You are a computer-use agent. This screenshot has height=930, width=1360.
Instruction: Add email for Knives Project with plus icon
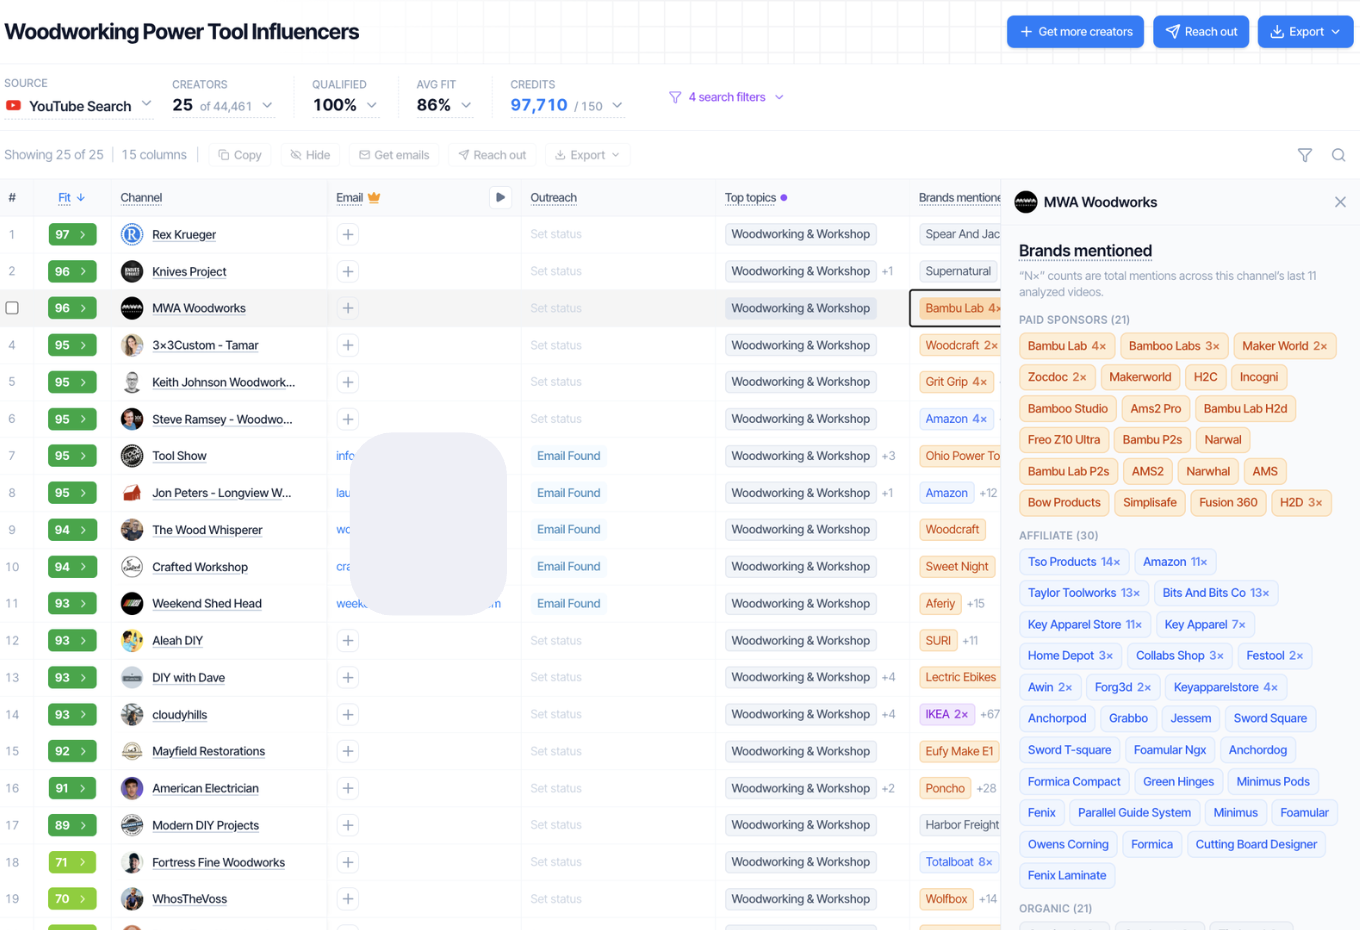coord(348,271)
